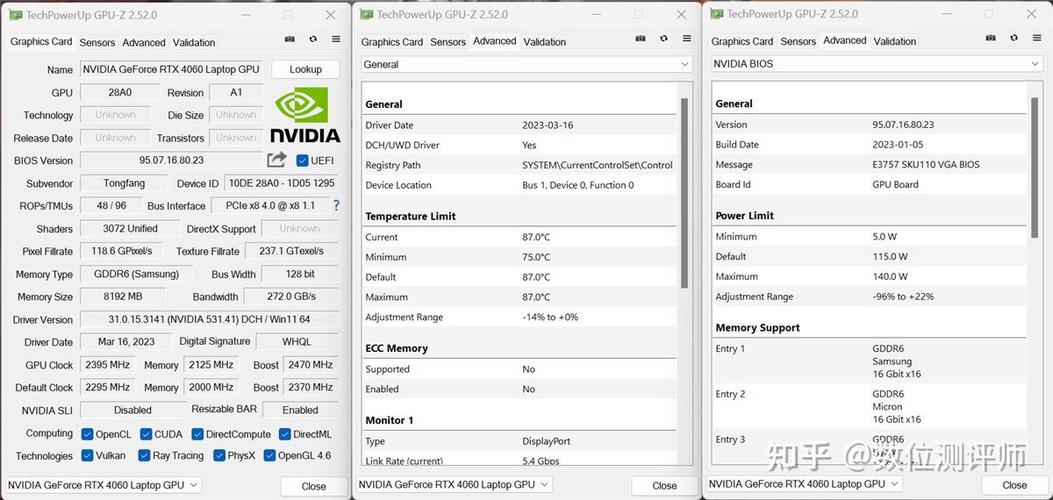The height and width of the screenshot is (500, 1053).
Task: Click refresh icon in the Driver Date window
Action: pyautogui.click(x=662, y=39)
